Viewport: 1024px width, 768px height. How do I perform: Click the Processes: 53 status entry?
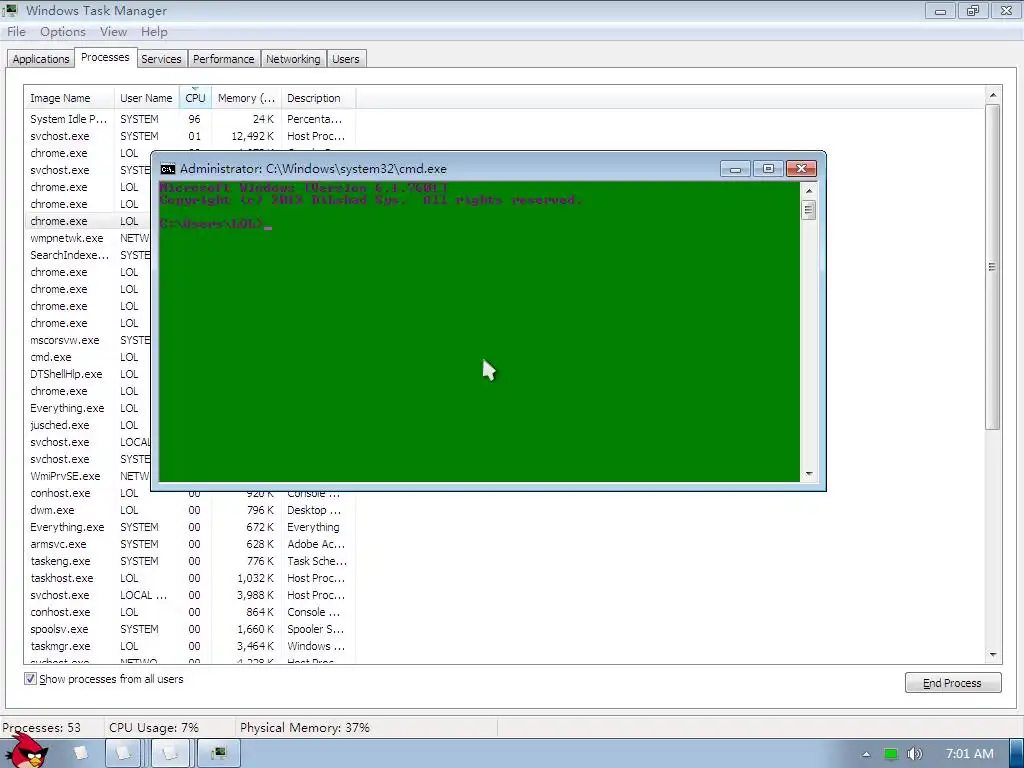42,728
